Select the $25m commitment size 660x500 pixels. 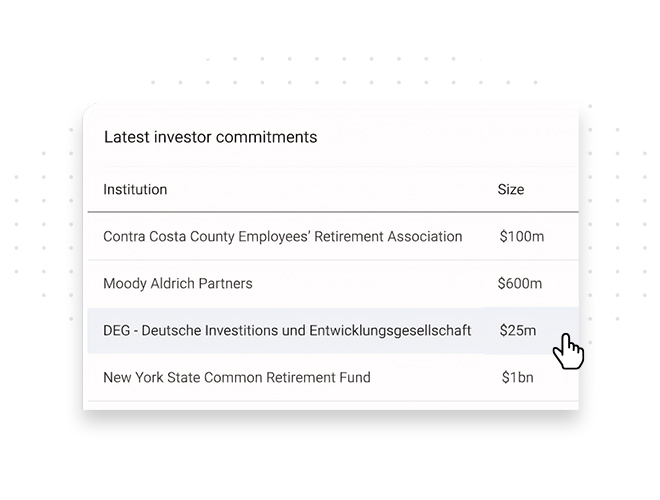point(518,330)
